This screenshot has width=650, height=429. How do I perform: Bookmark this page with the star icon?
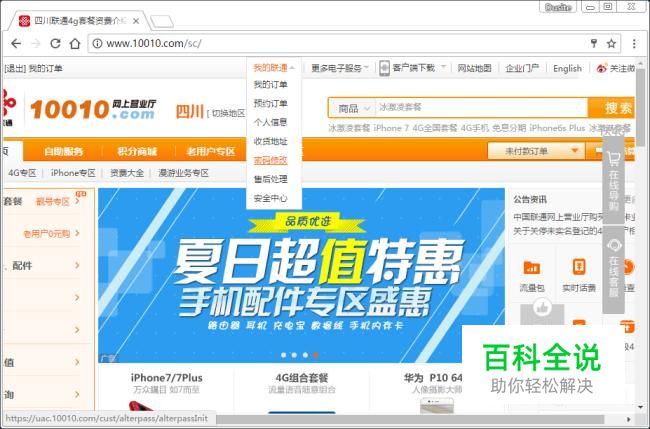point(611,43)
